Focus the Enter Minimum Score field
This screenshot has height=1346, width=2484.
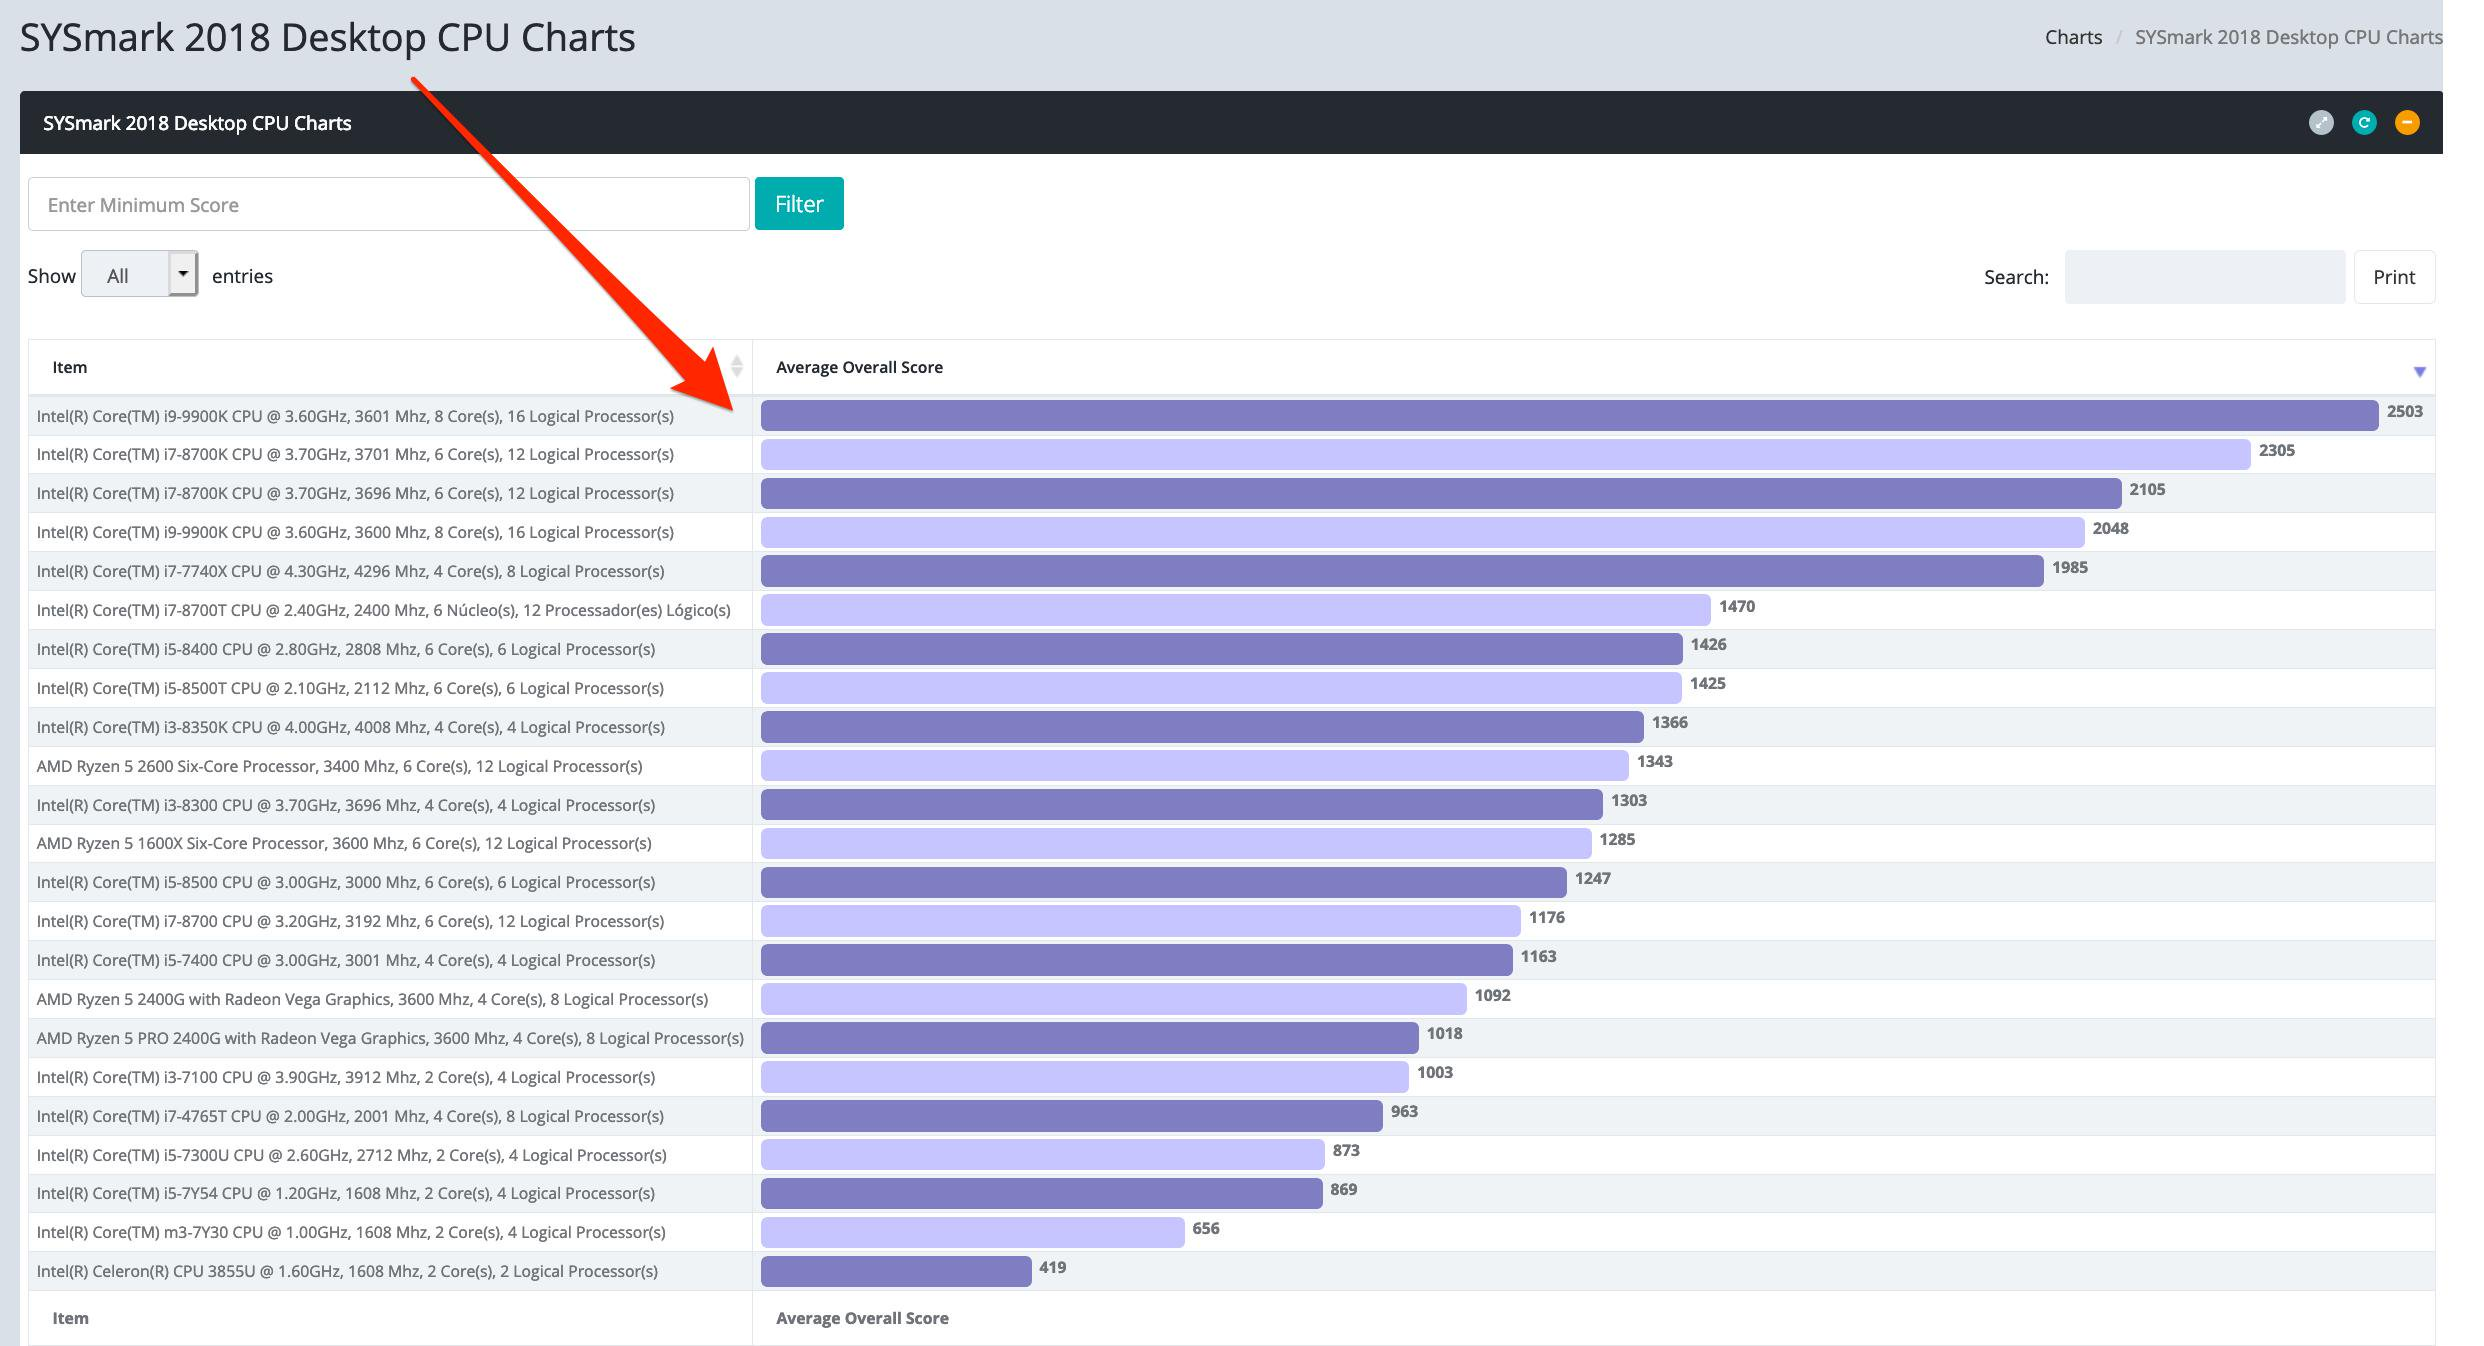pyautogui.click(x=388, y=205)
